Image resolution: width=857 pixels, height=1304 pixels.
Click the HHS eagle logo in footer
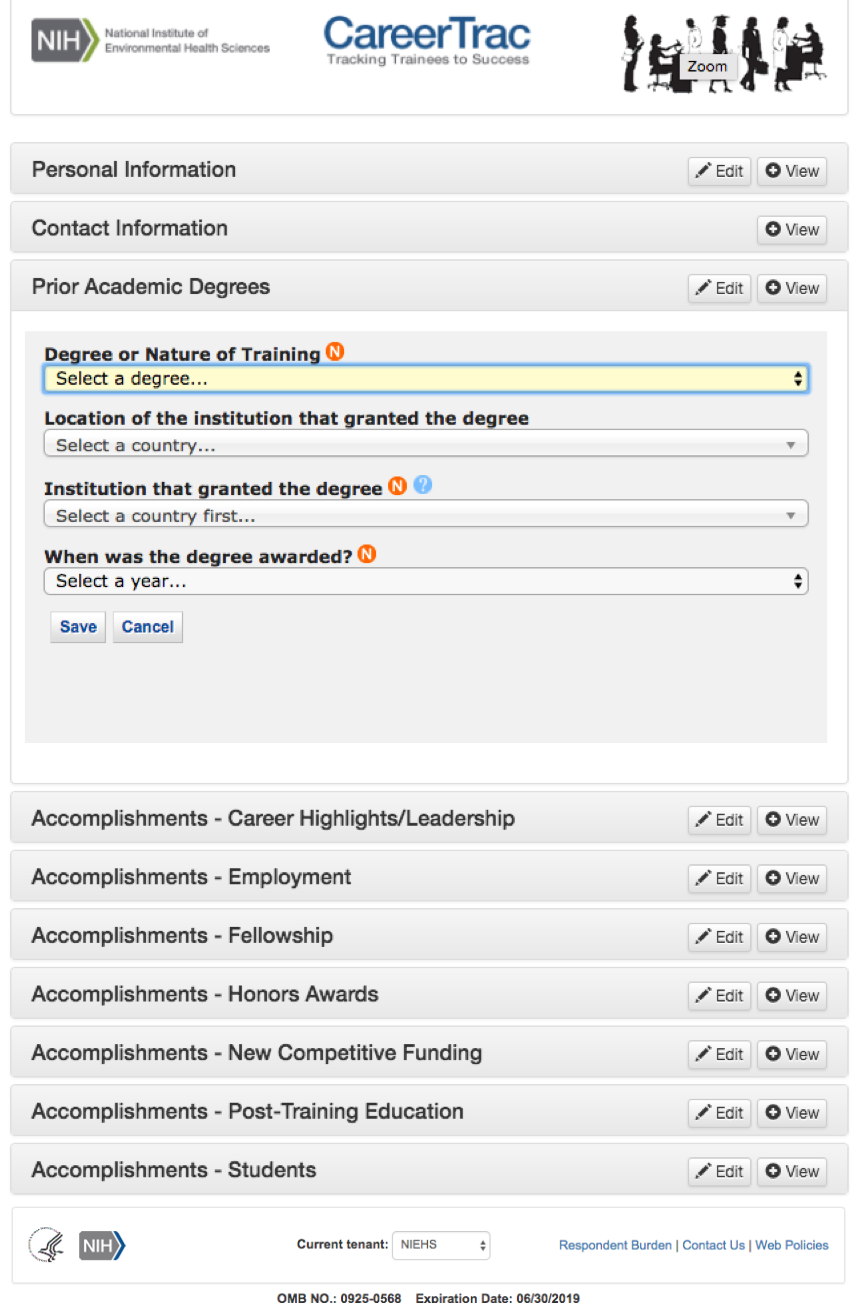pos(47,1245)
